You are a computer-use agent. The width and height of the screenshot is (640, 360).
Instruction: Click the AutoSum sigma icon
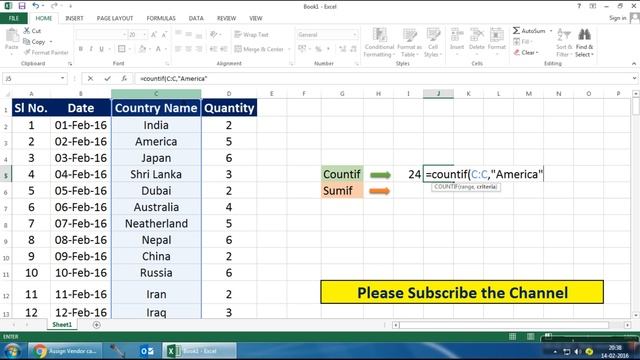[516, 31]
